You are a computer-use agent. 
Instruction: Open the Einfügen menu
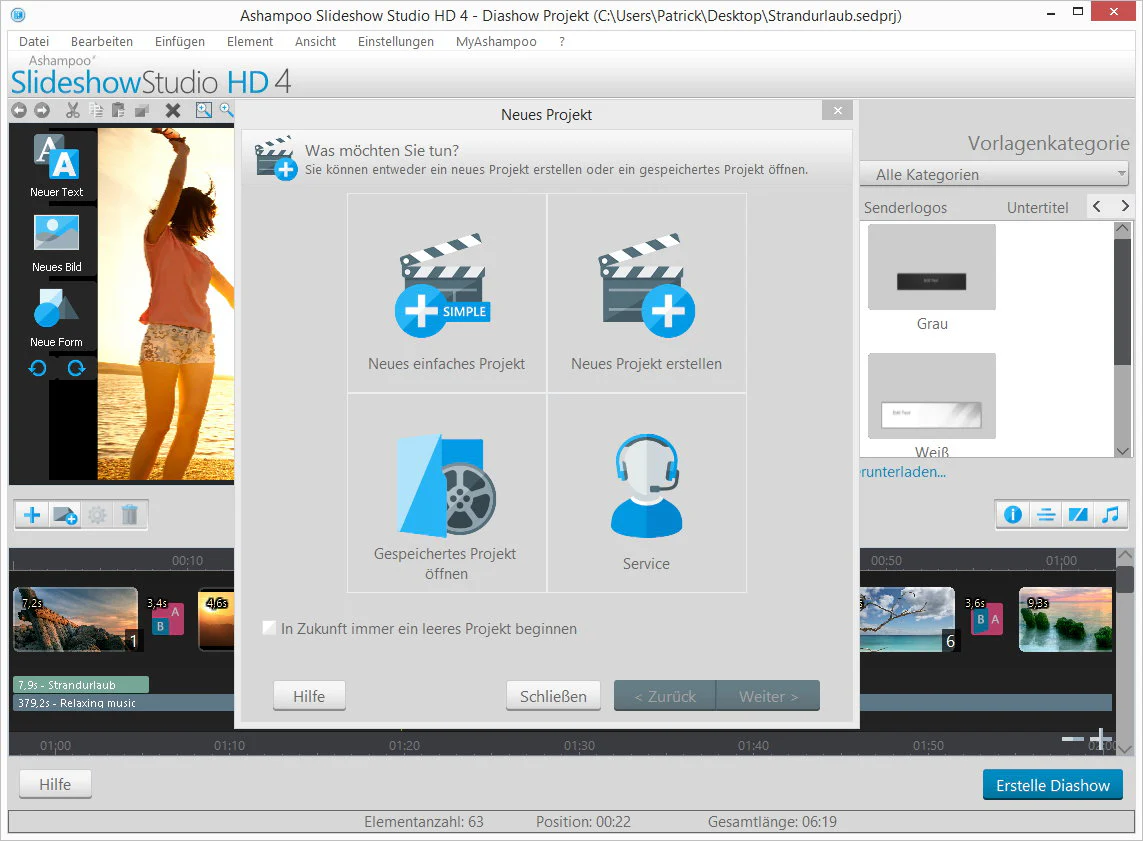pos(179,42)
